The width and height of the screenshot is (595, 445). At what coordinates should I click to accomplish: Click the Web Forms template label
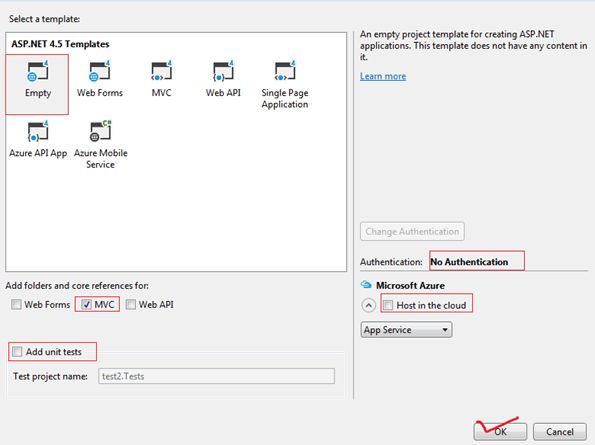pyautogui.click(x=100, y=93)
